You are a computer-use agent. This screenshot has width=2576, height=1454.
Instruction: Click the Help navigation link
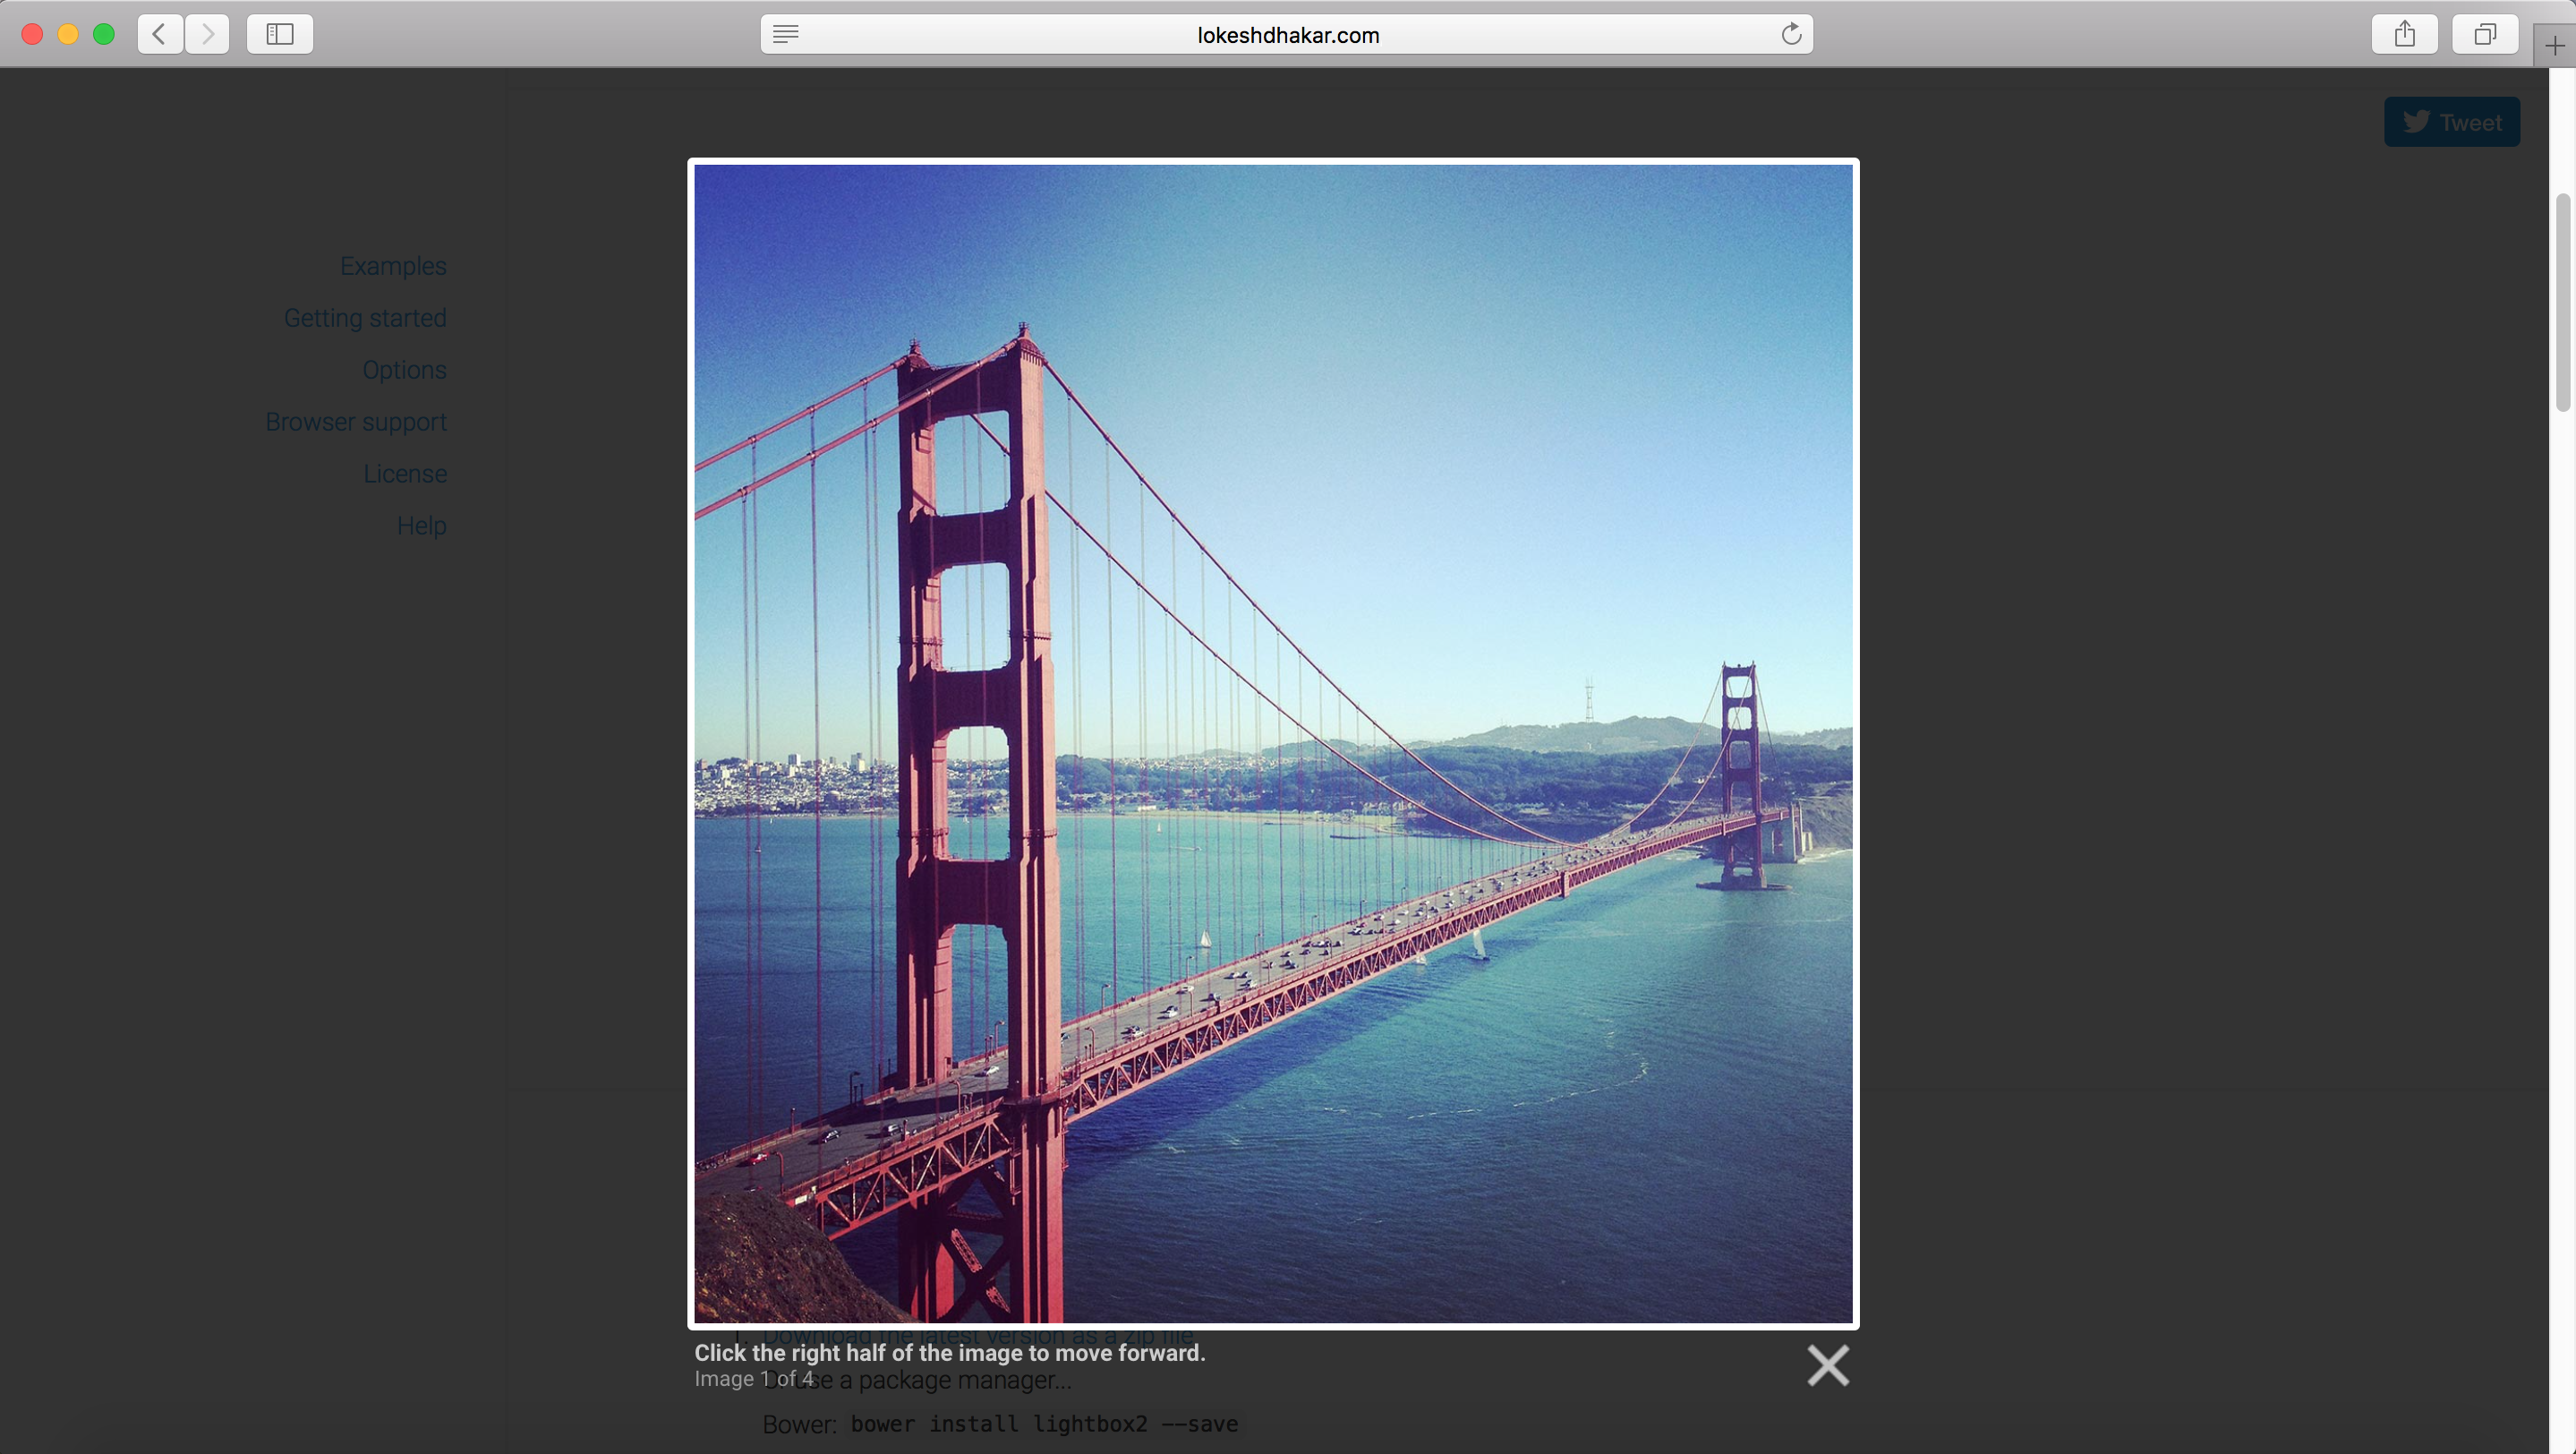point(421,526)
